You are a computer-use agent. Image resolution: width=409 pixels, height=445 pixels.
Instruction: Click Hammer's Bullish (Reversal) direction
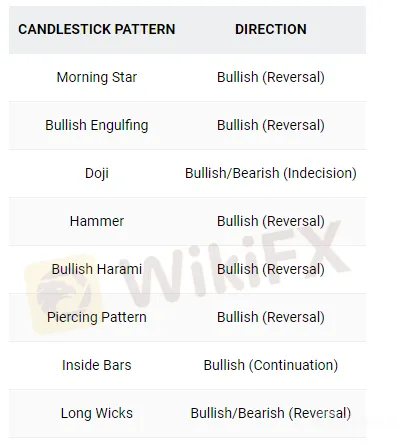pos(271,221)
